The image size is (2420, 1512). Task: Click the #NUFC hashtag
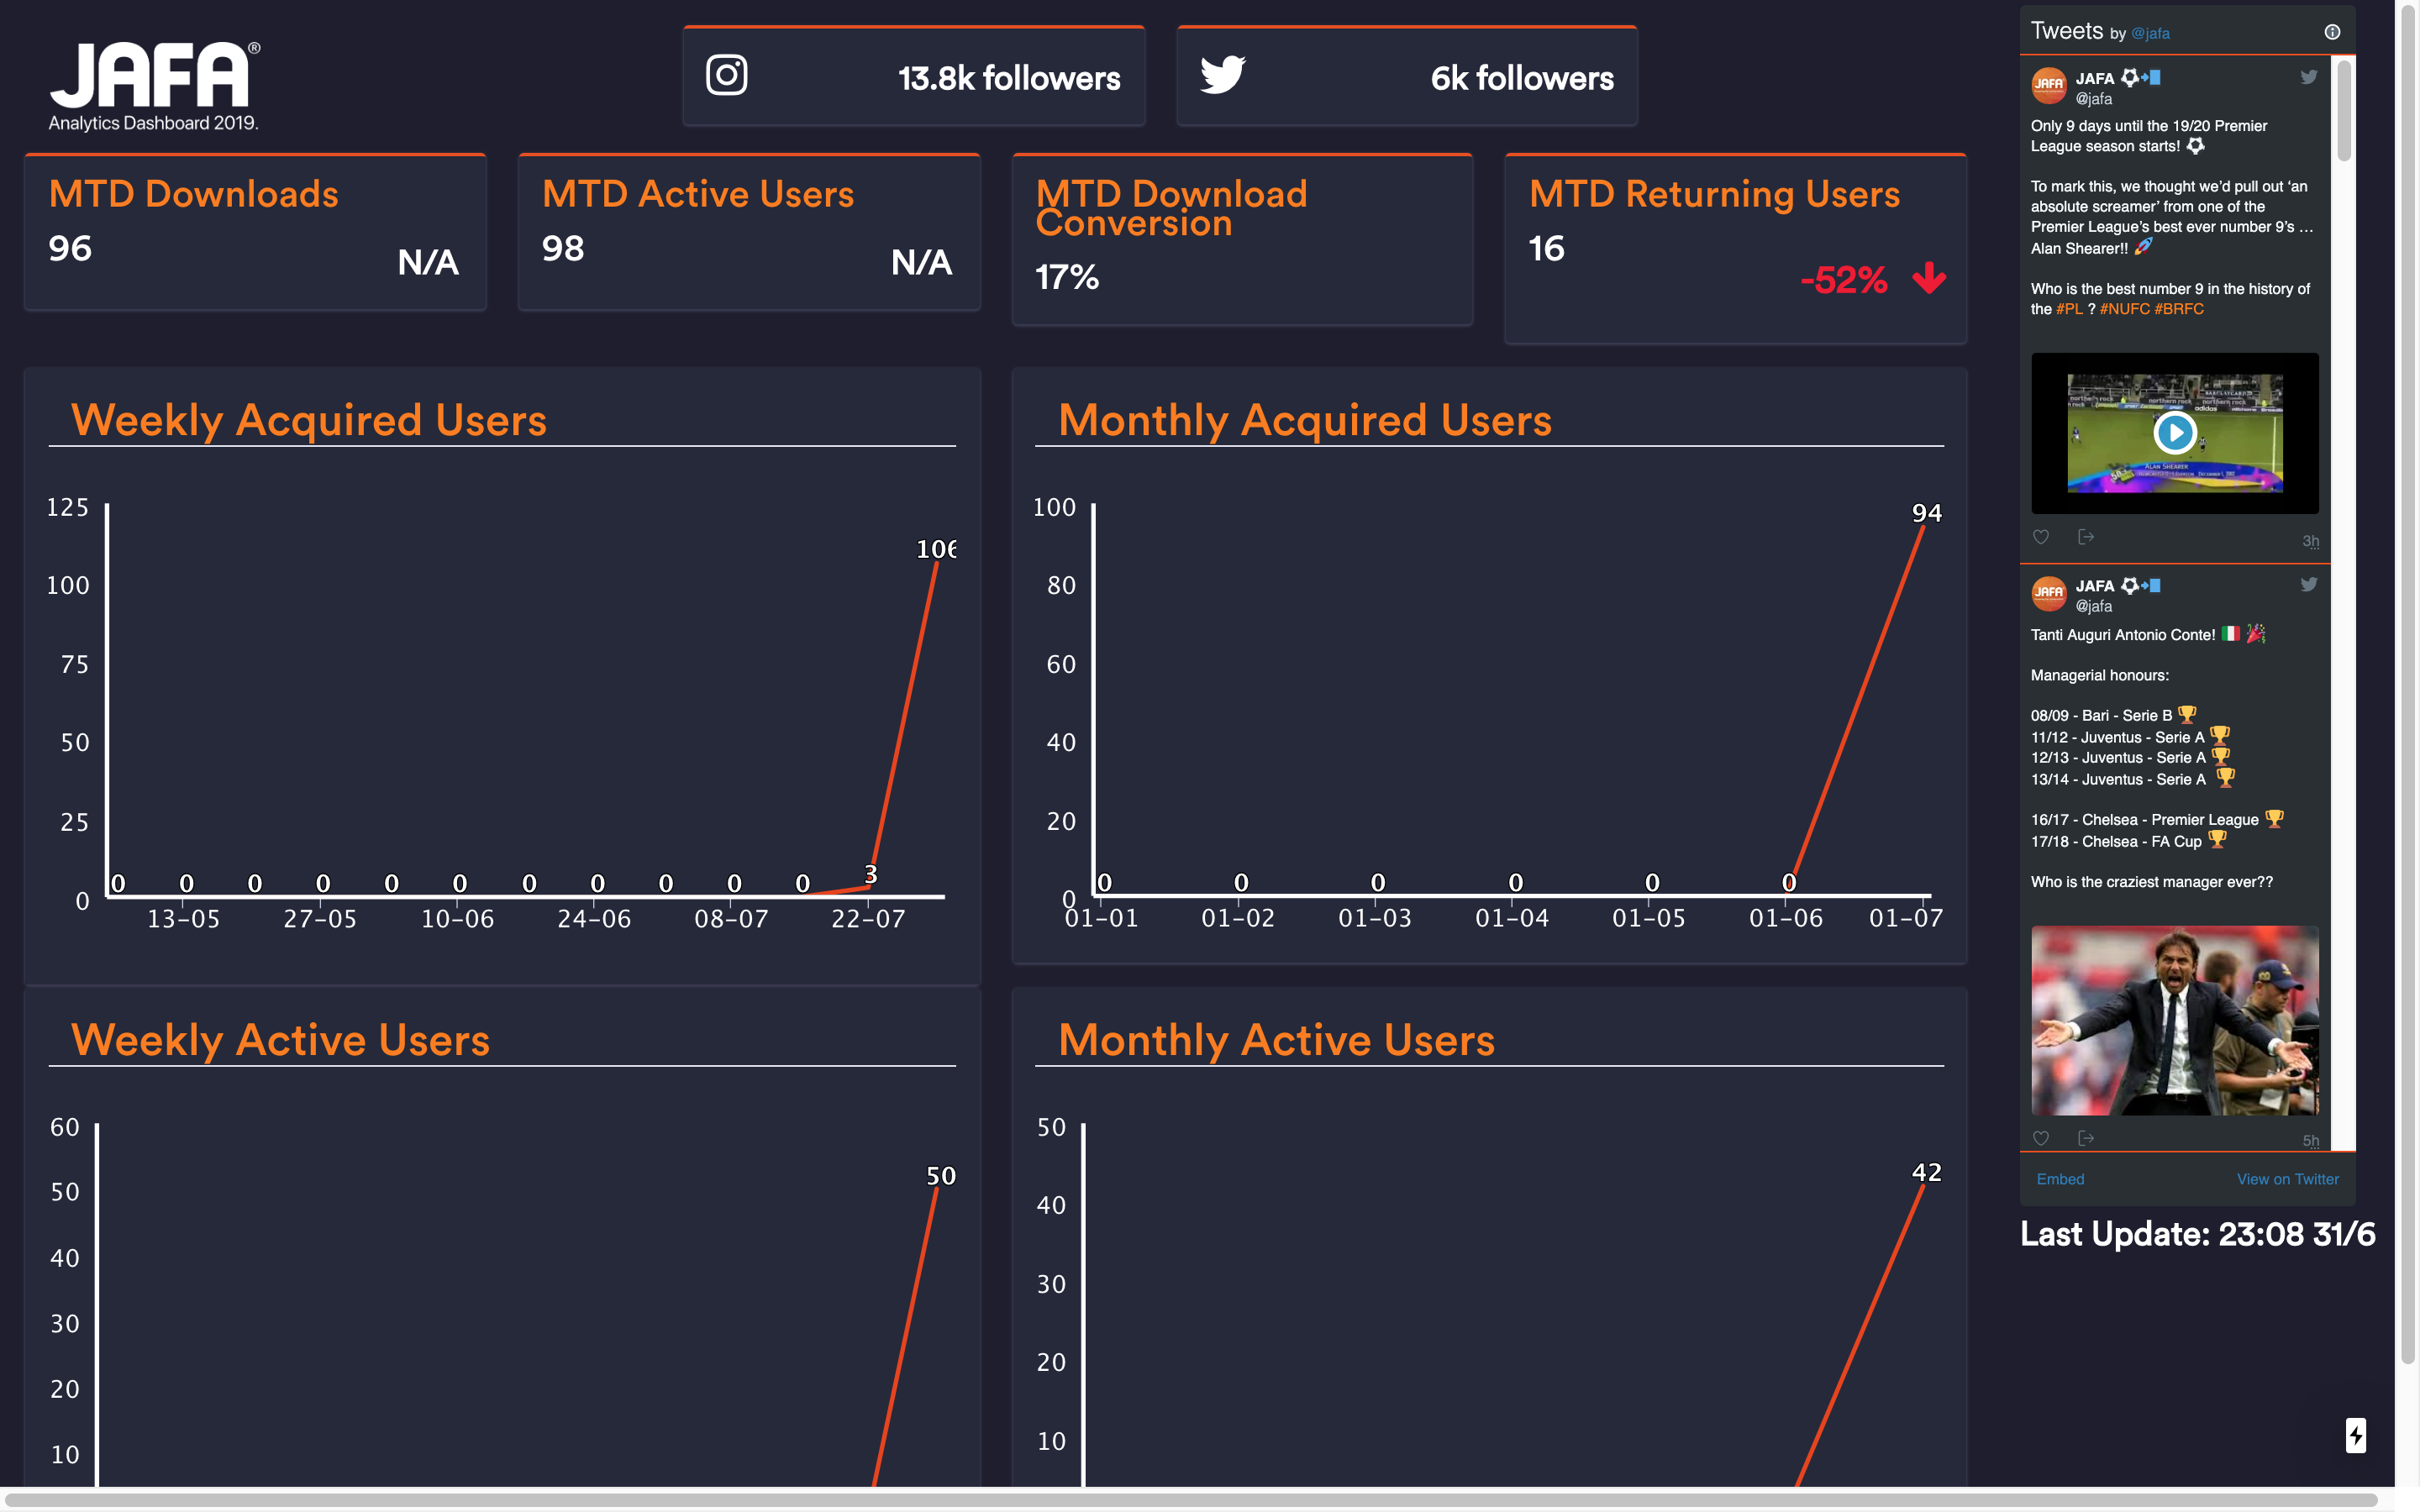(2124, 309)
